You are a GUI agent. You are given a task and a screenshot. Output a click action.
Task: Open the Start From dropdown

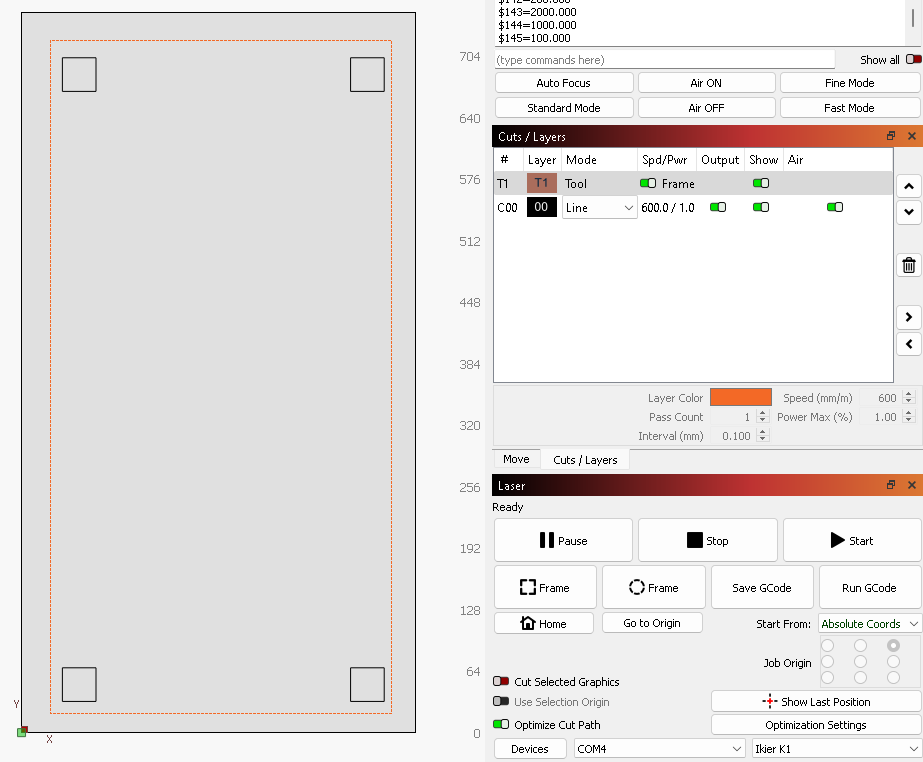coord(869,623)
